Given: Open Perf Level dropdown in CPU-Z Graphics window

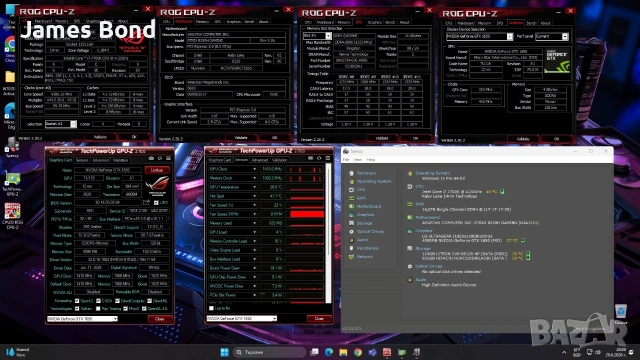Looking at the screenshot, I should click(551, 36).
